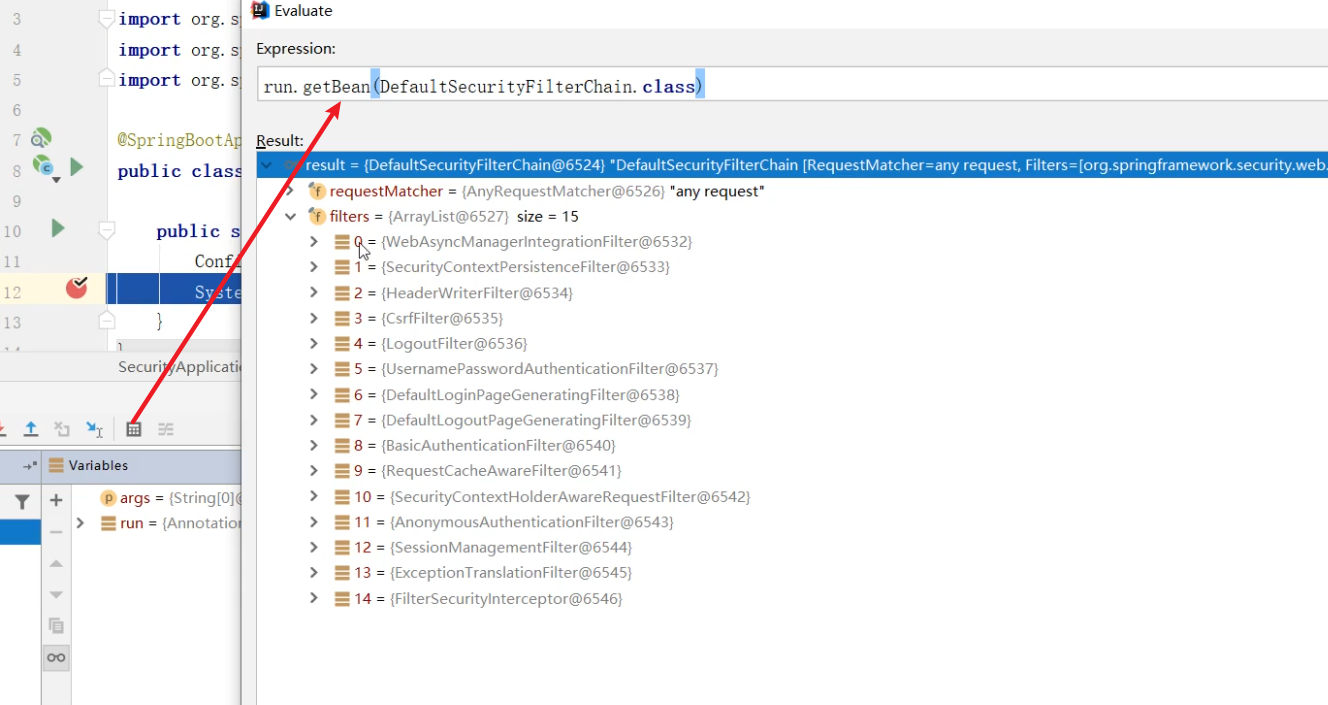Collapse the main method fold marker at line 10

107,231
